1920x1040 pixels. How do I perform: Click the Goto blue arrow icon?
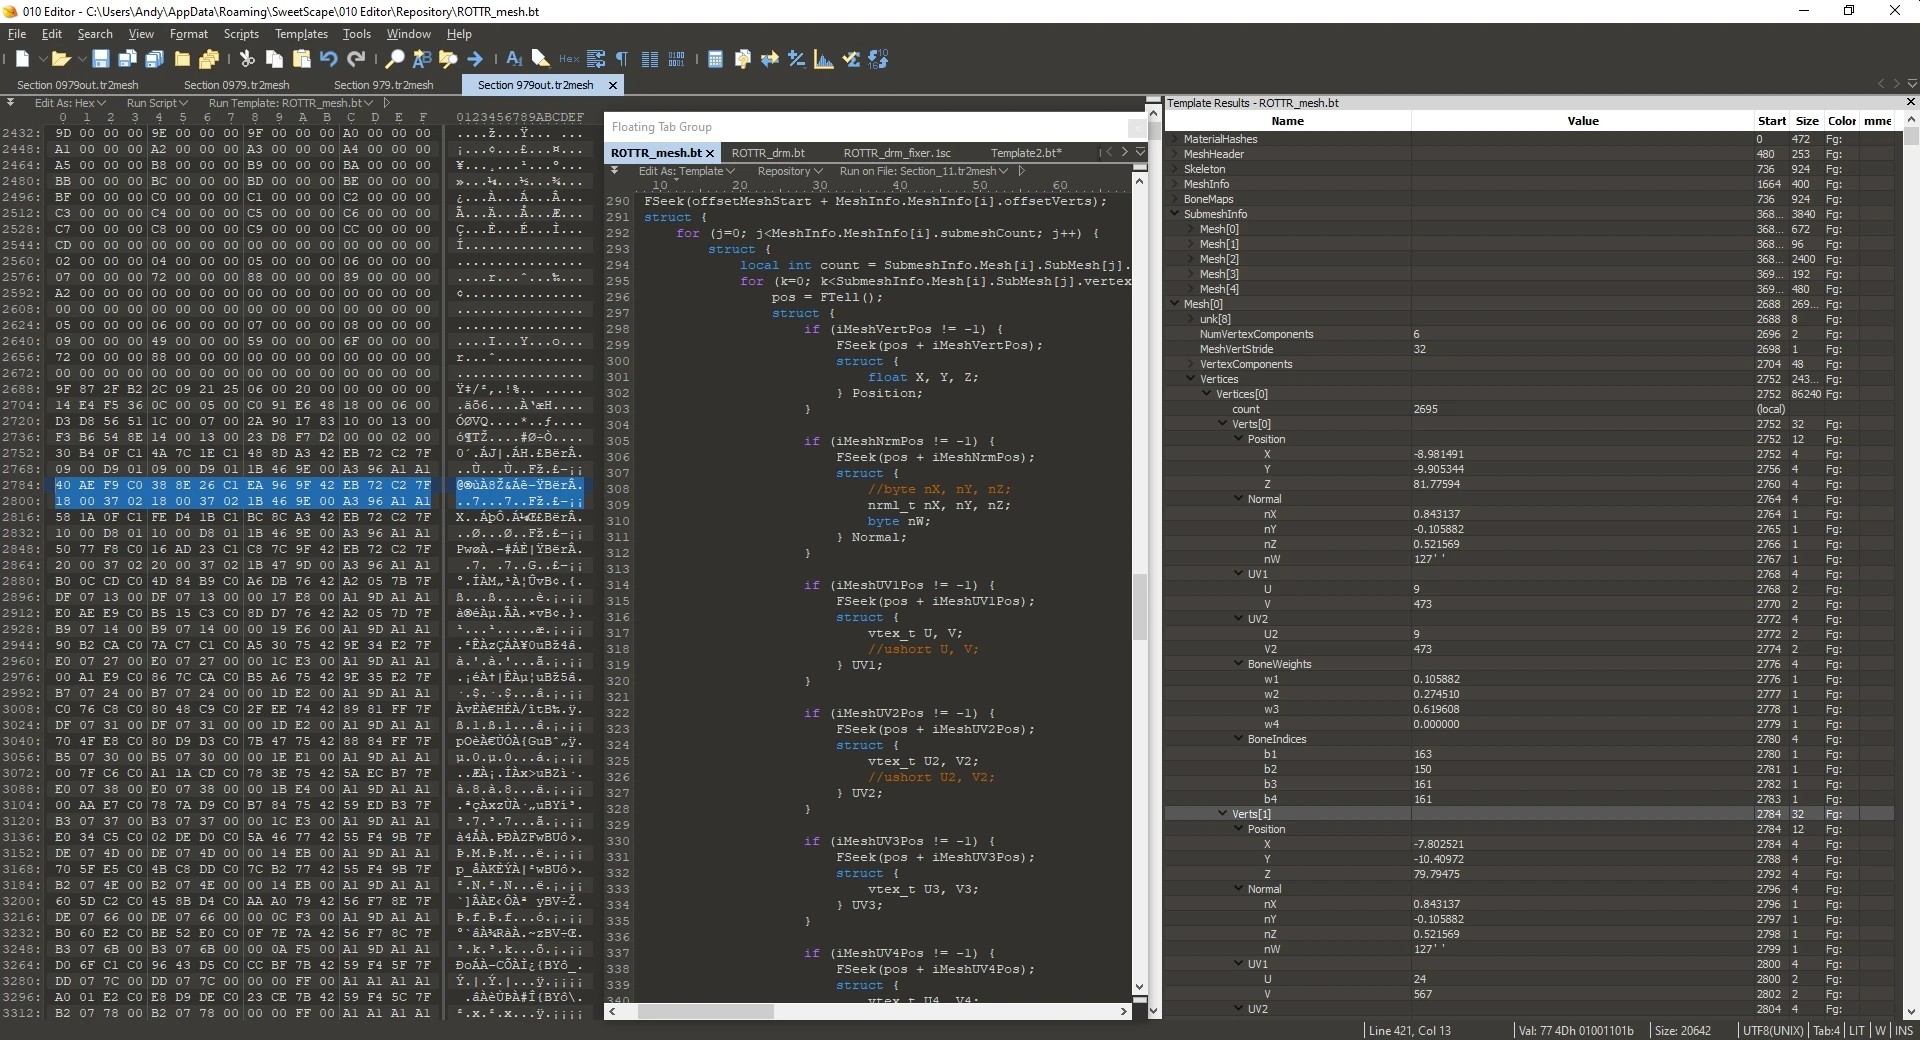(475, 59)
